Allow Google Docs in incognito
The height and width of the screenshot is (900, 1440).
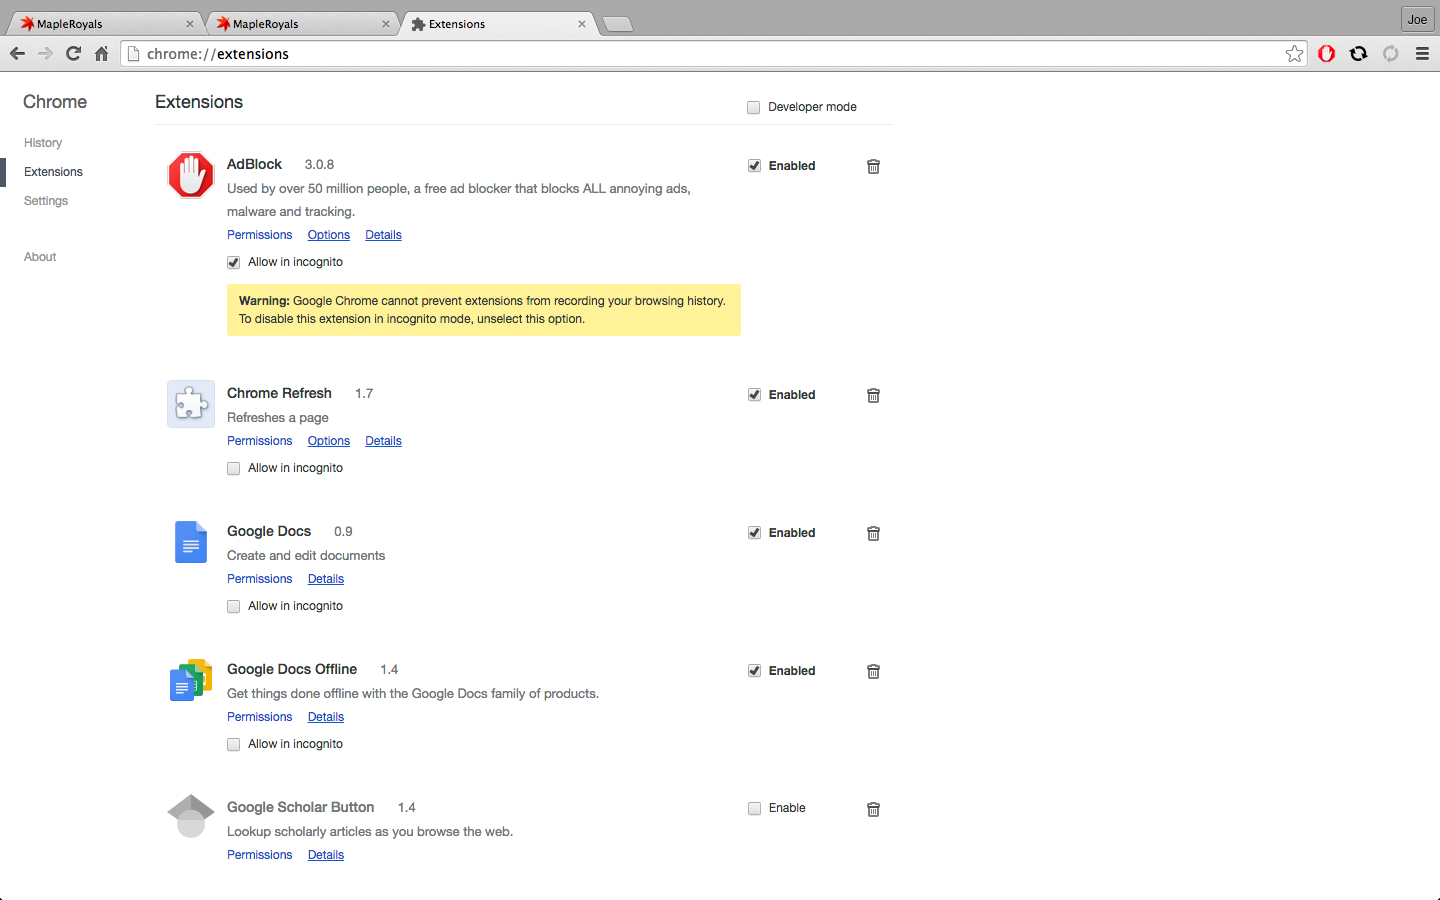click(233, 606)
